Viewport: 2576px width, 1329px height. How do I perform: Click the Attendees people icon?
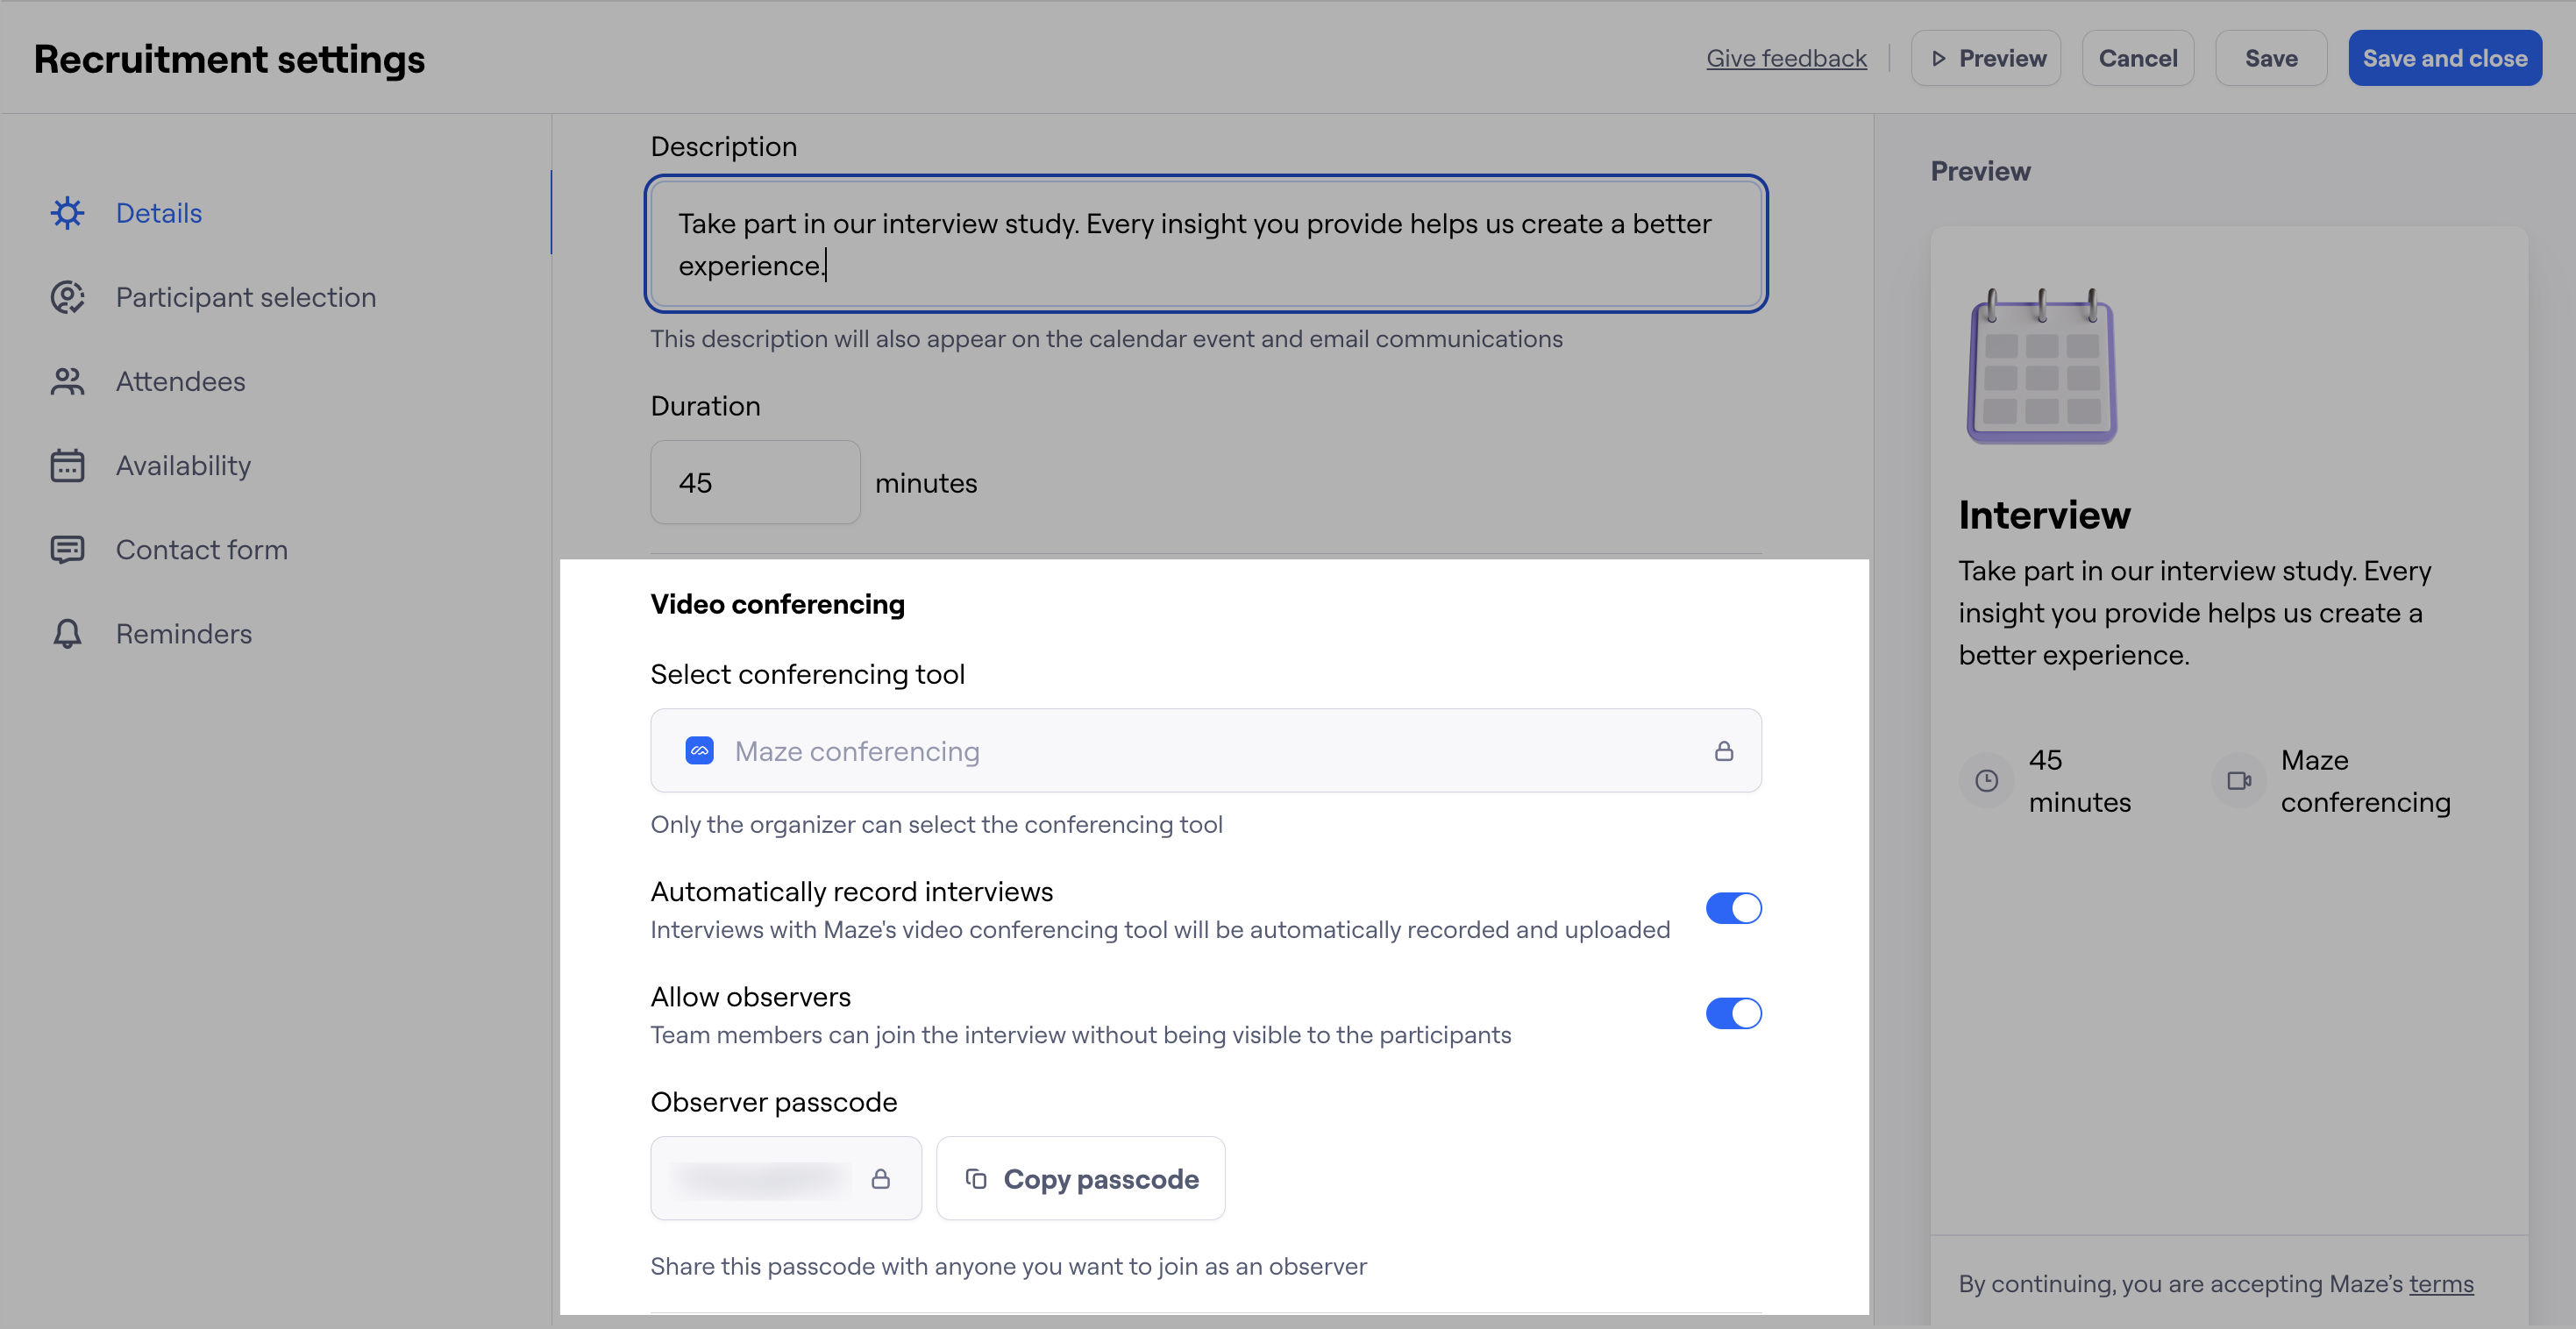[x=67, y=381]
